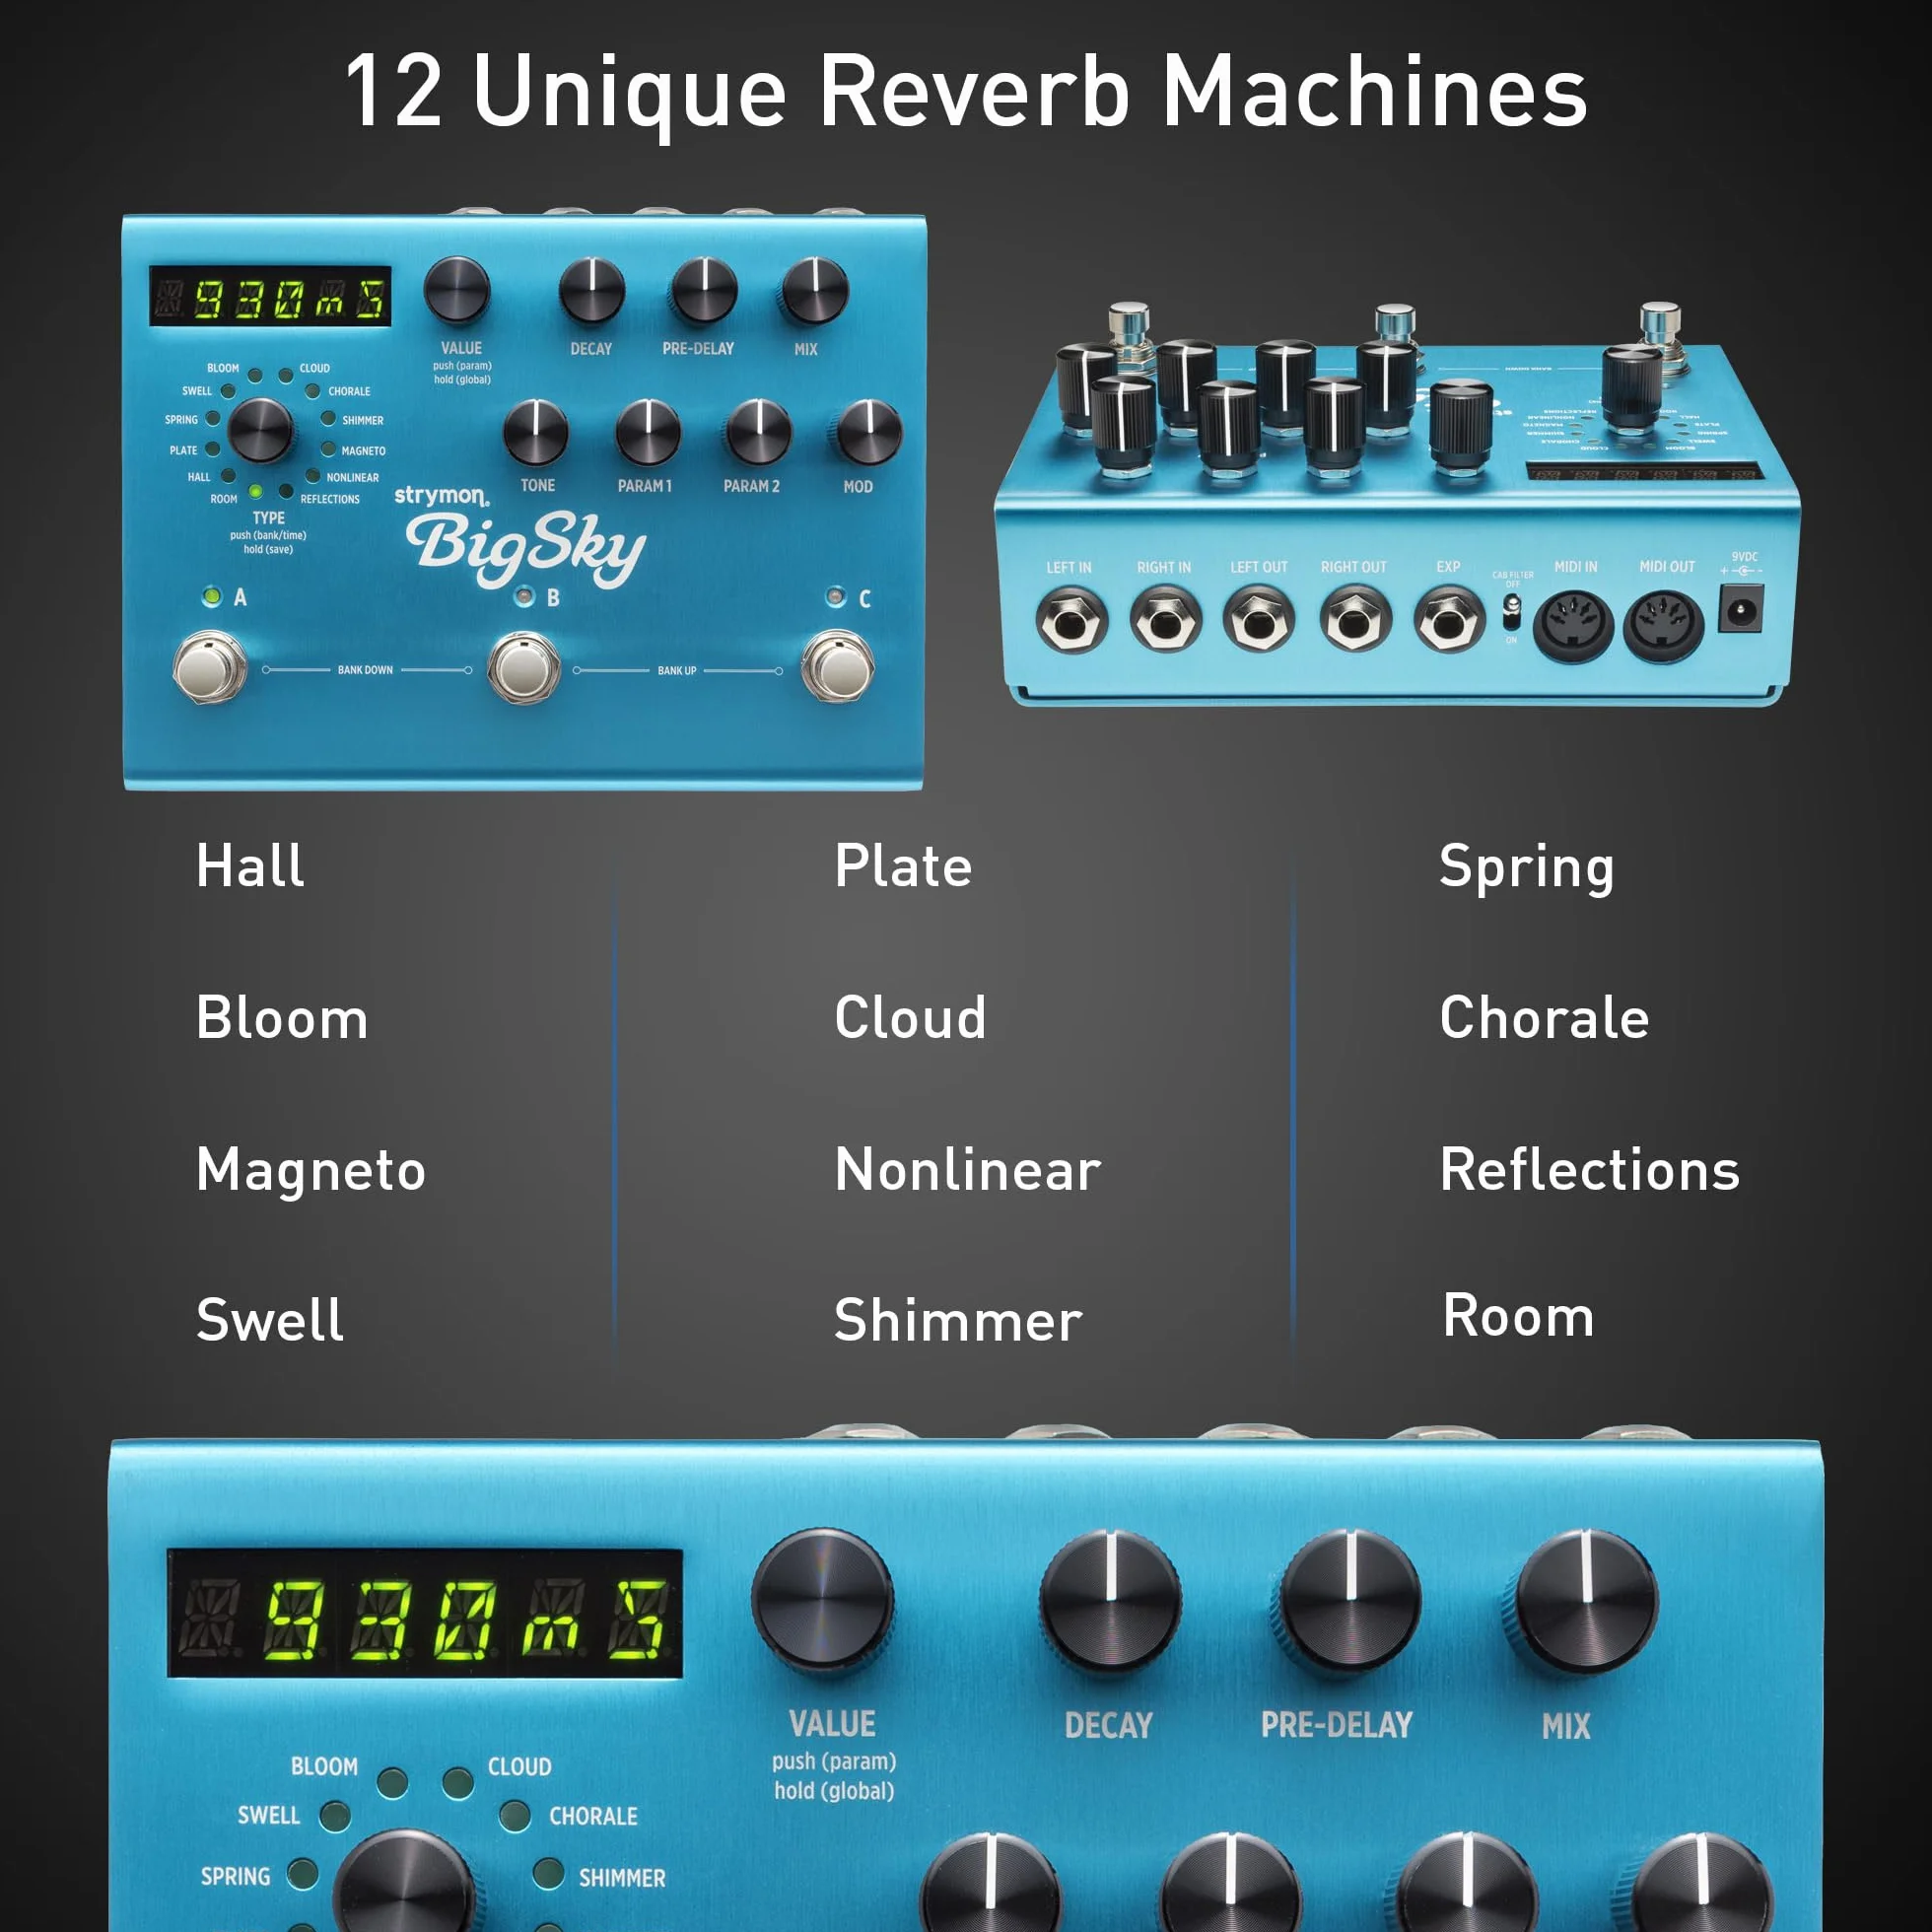Screen dimensions: 1932x1932
Task: Click the DECAY knob on the small pedal photo
Action: (x=592, y=291)
